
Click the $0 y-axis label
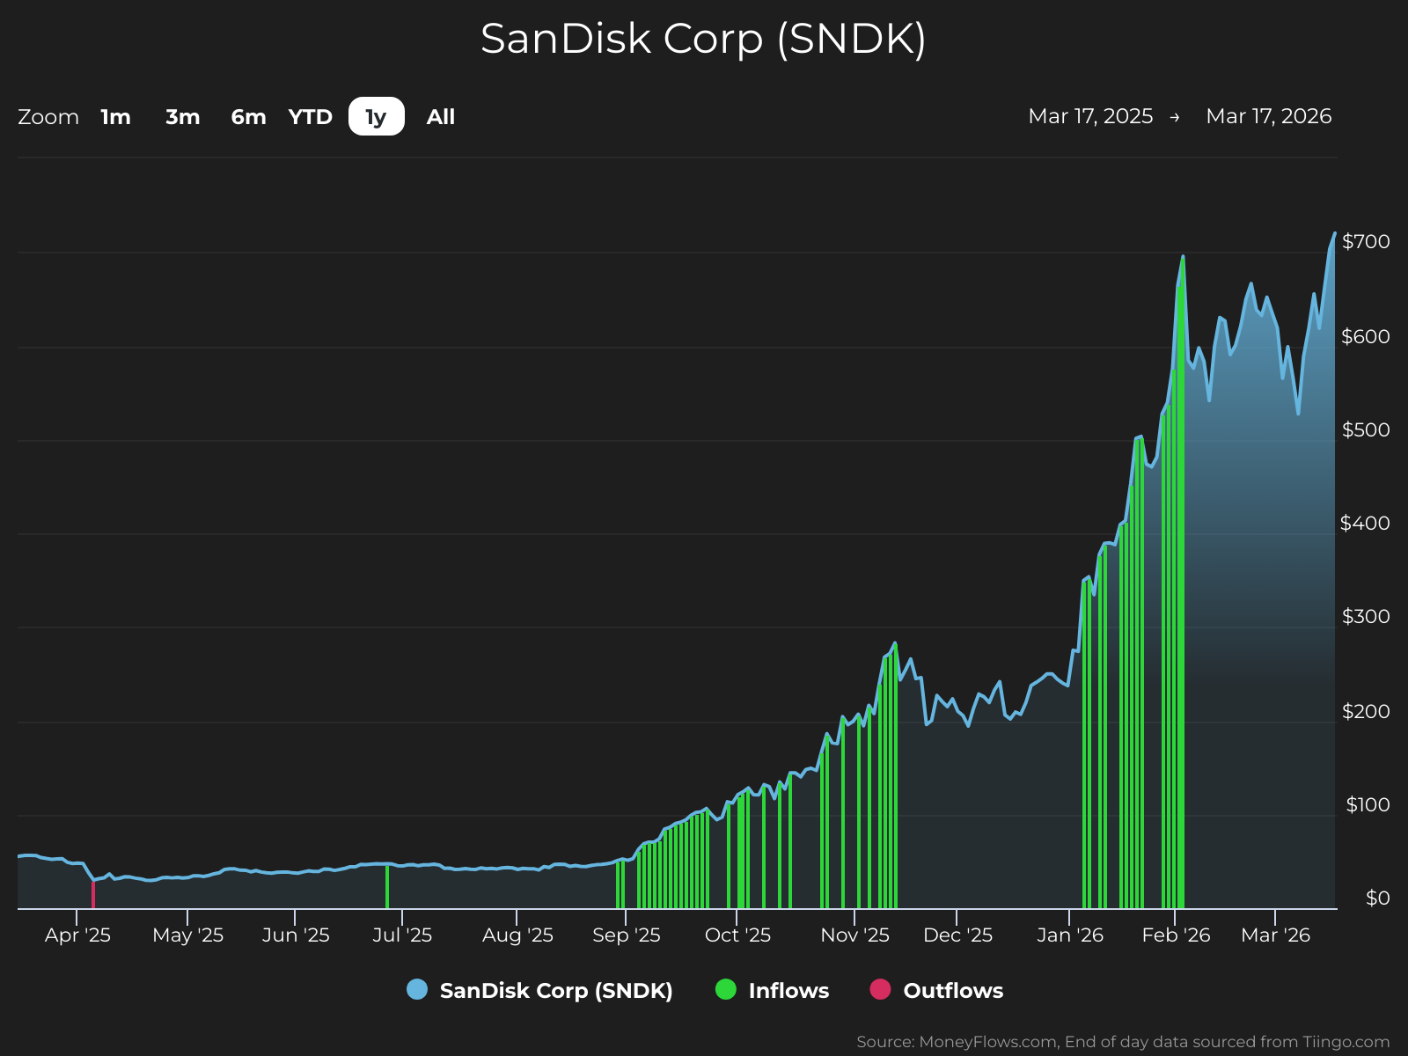pyautogui.click(x=1378, y=898)
